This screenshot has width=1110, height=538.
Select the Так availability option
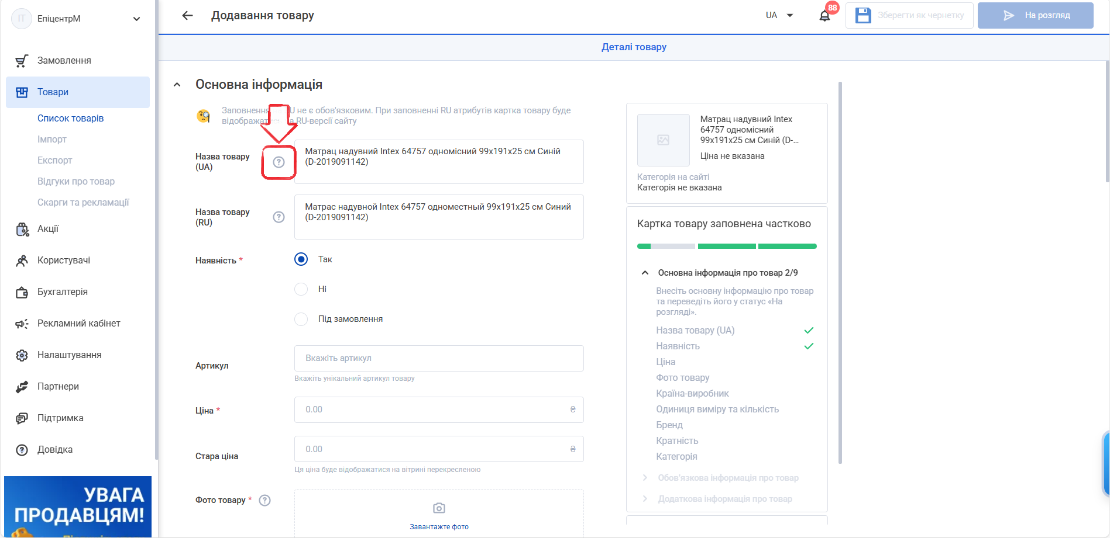pyautogui.click(x=301, y=259)
